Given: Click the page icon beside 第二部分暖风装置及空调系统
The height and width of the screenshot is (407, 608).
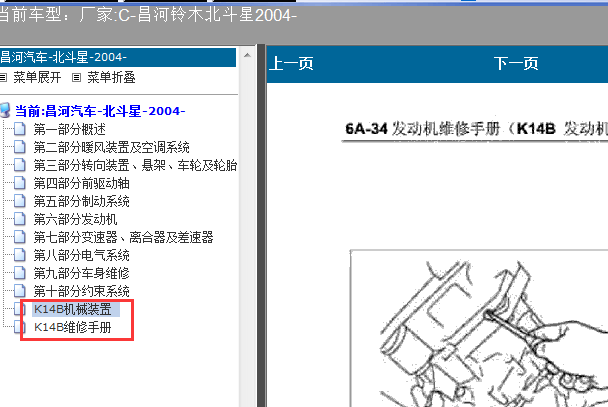Looking at the screenshot, I should pos(20,147).
